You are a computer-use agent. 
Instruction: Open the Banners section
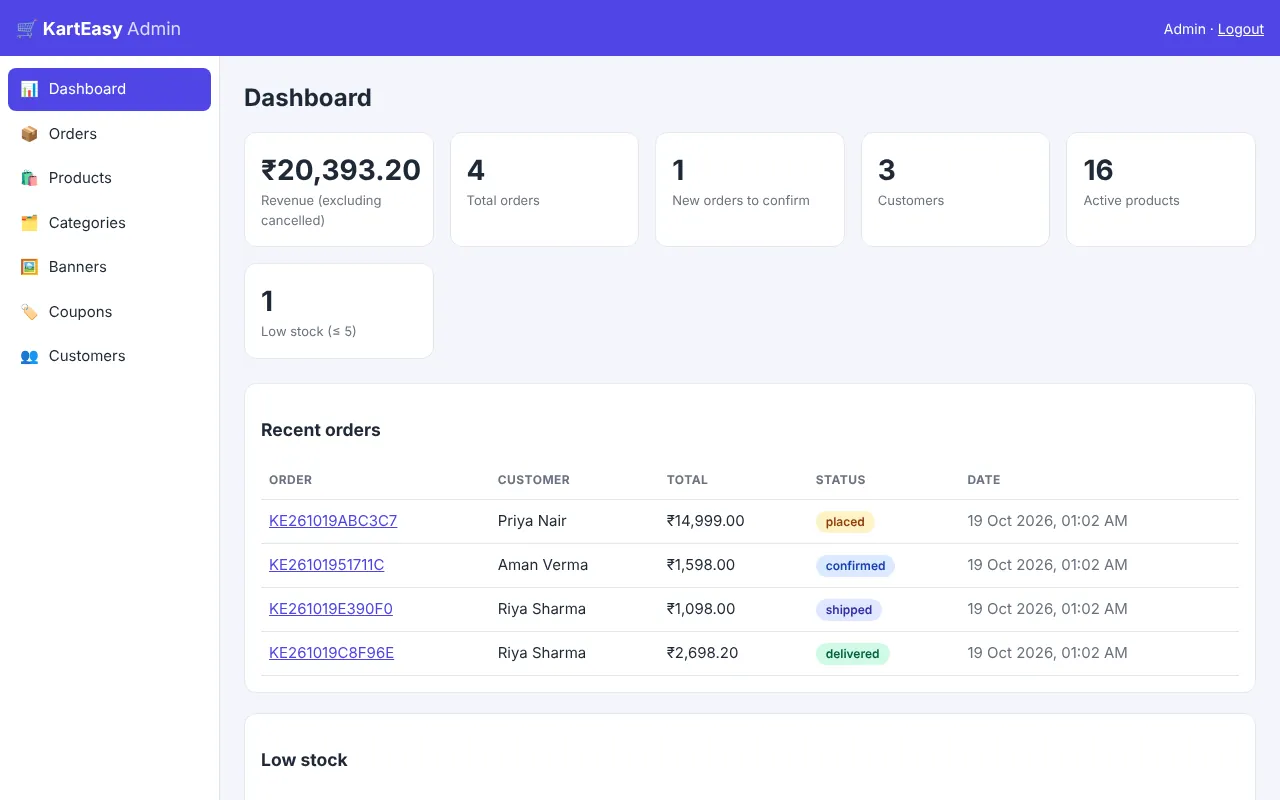109,267
